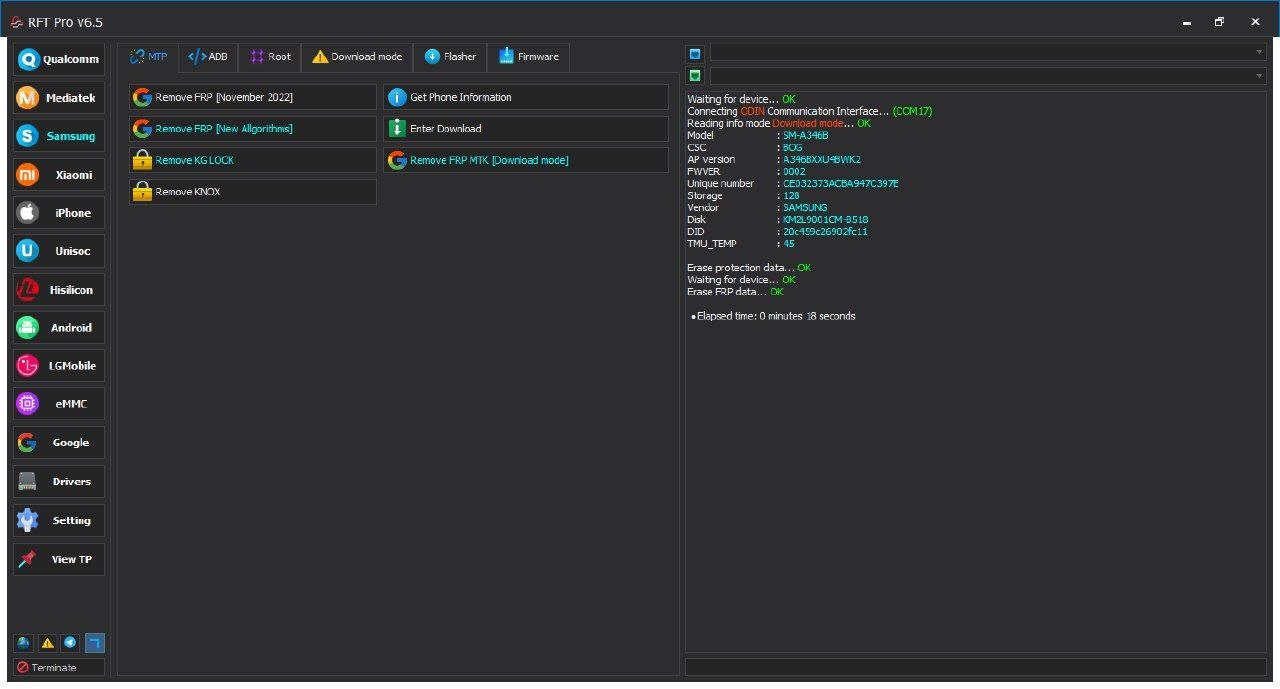Click the 'Reading info mode Download mode' log line
This screenshot has width=1280, height=689.
779,124
